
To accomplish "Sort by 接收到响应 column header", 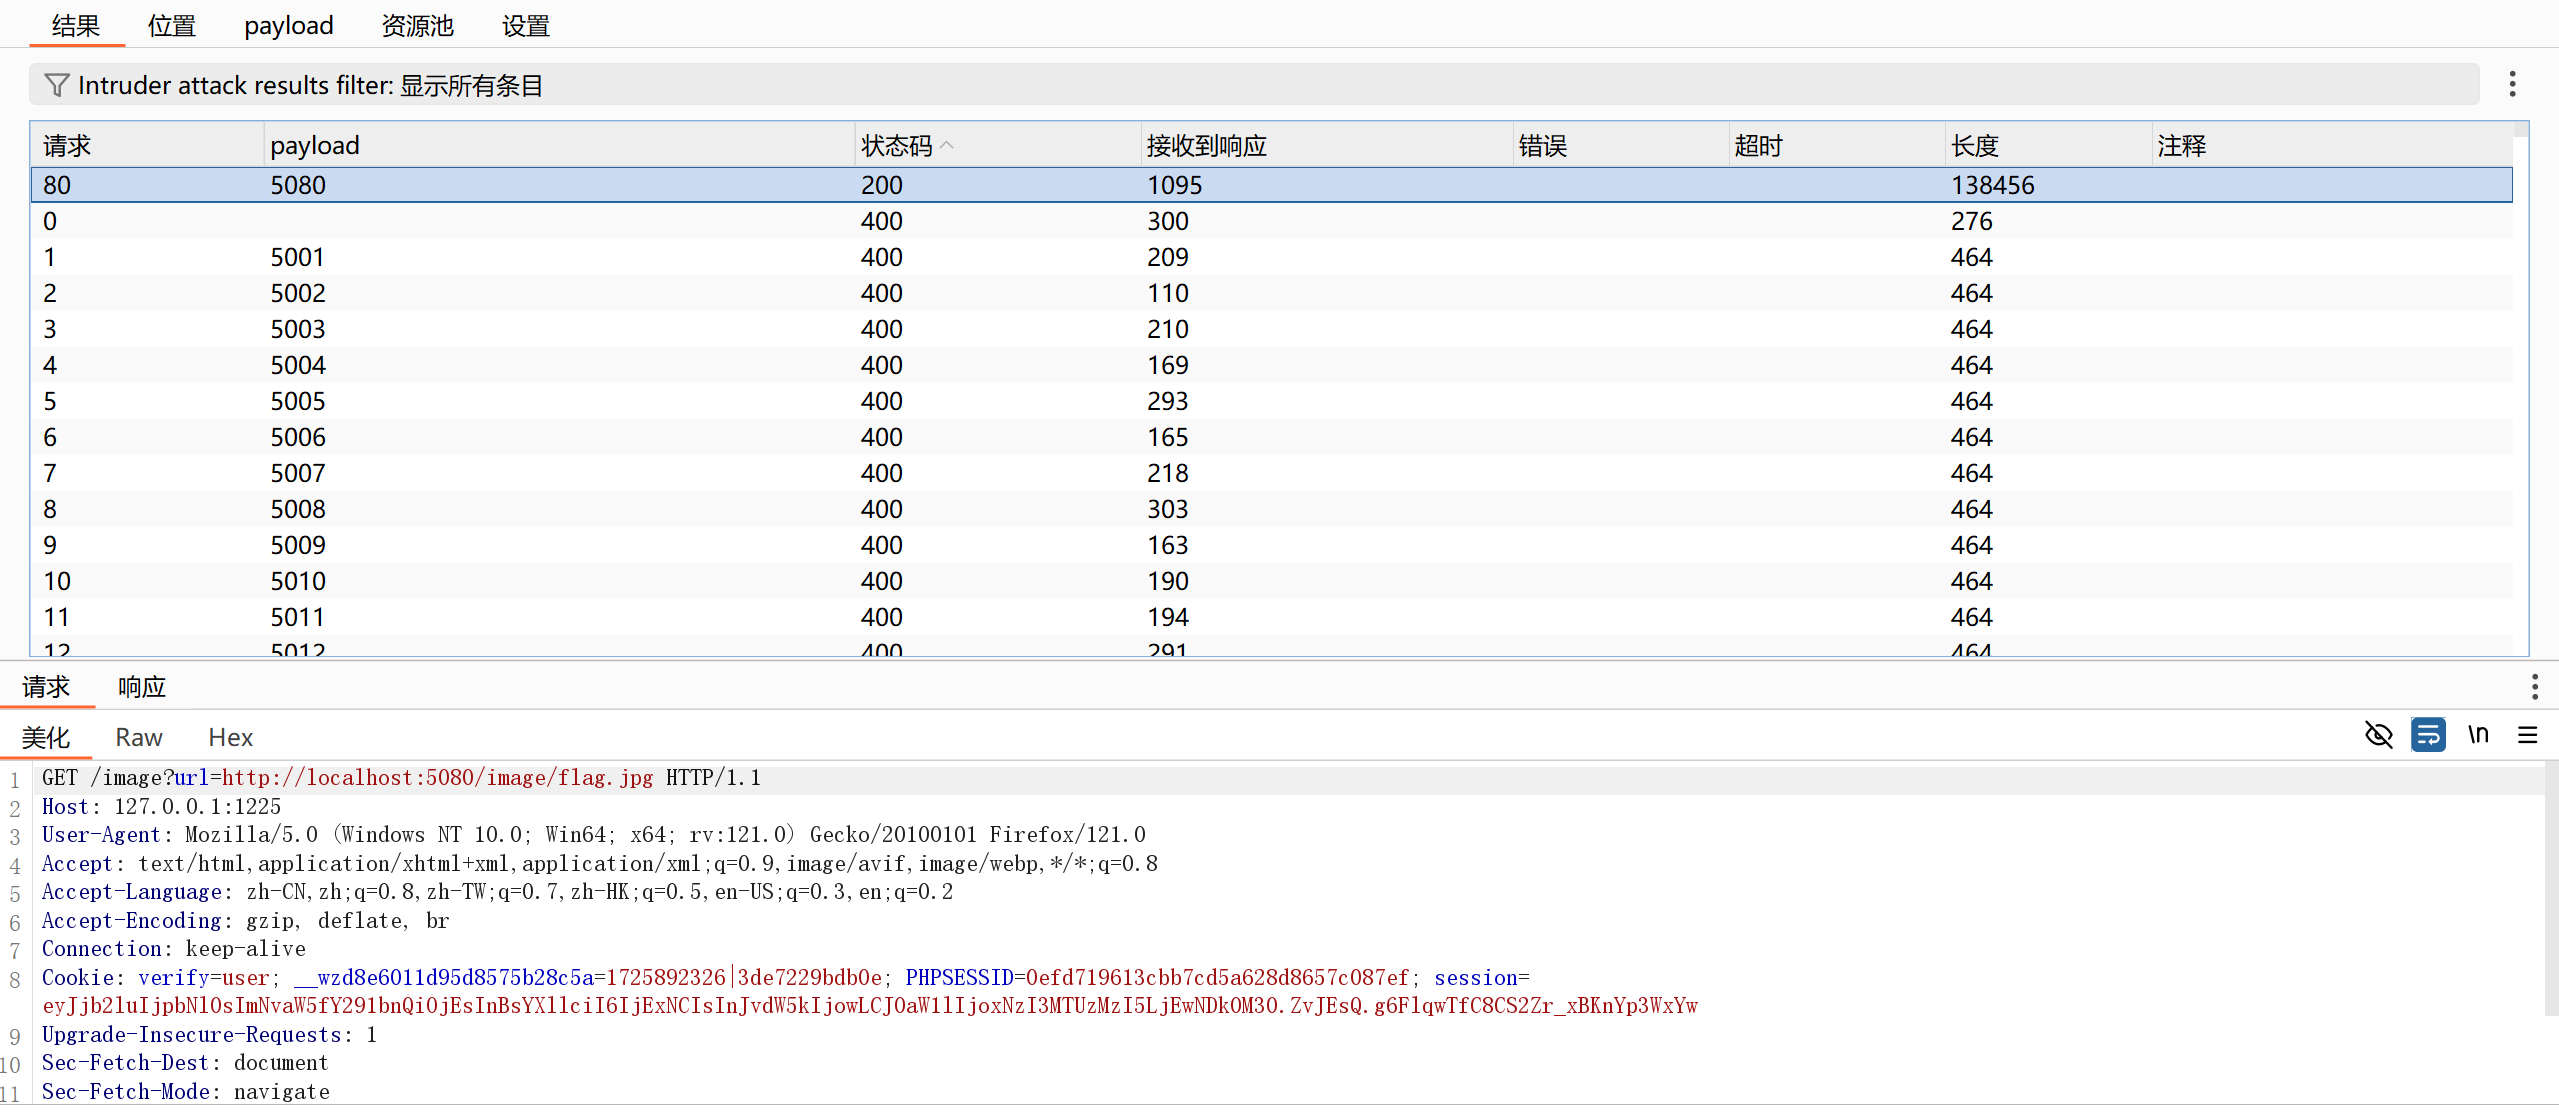I will 1206,146.
